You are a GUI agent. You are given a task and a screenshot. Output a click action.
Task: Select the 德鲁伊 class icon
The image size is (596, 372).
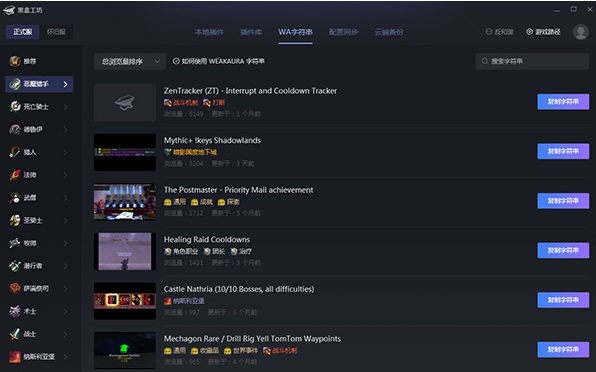15,130
